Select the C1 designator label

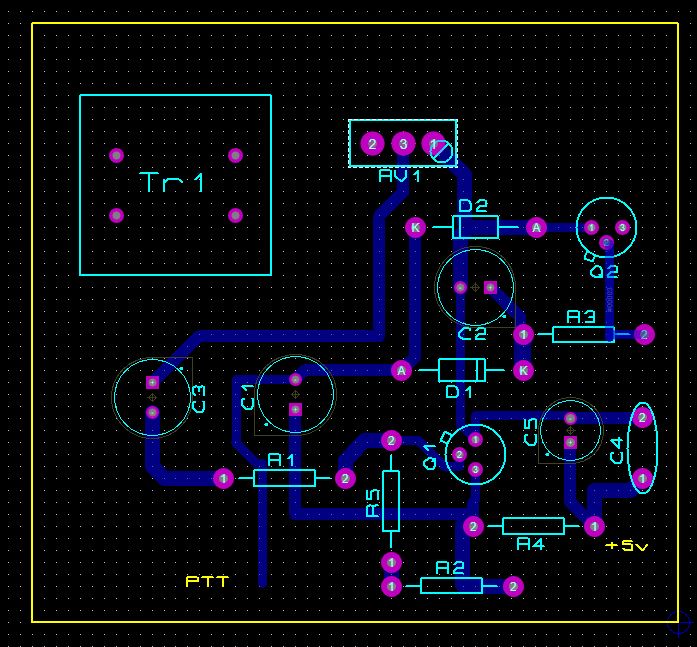(247, 397)
